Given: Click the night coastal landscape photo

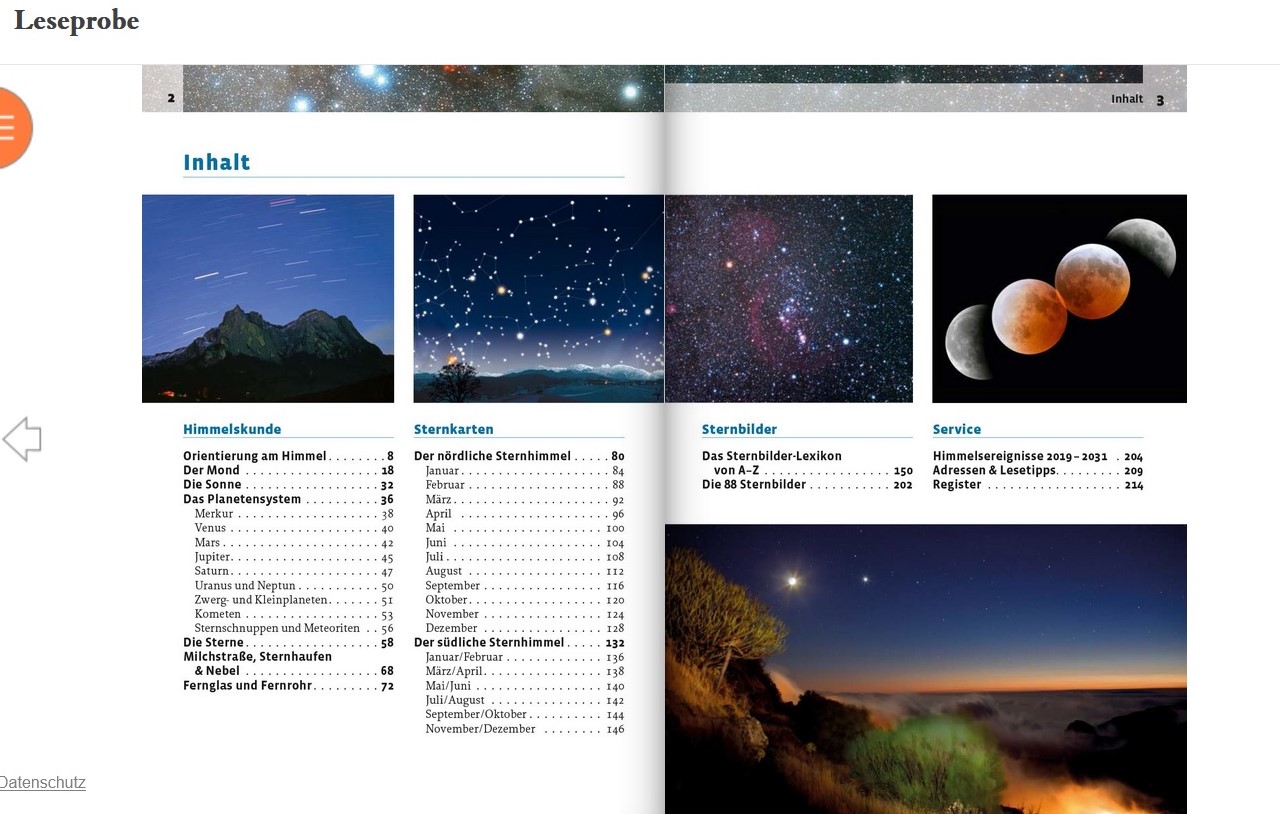Looking at the screenshot, I should (x=925, y=668).
